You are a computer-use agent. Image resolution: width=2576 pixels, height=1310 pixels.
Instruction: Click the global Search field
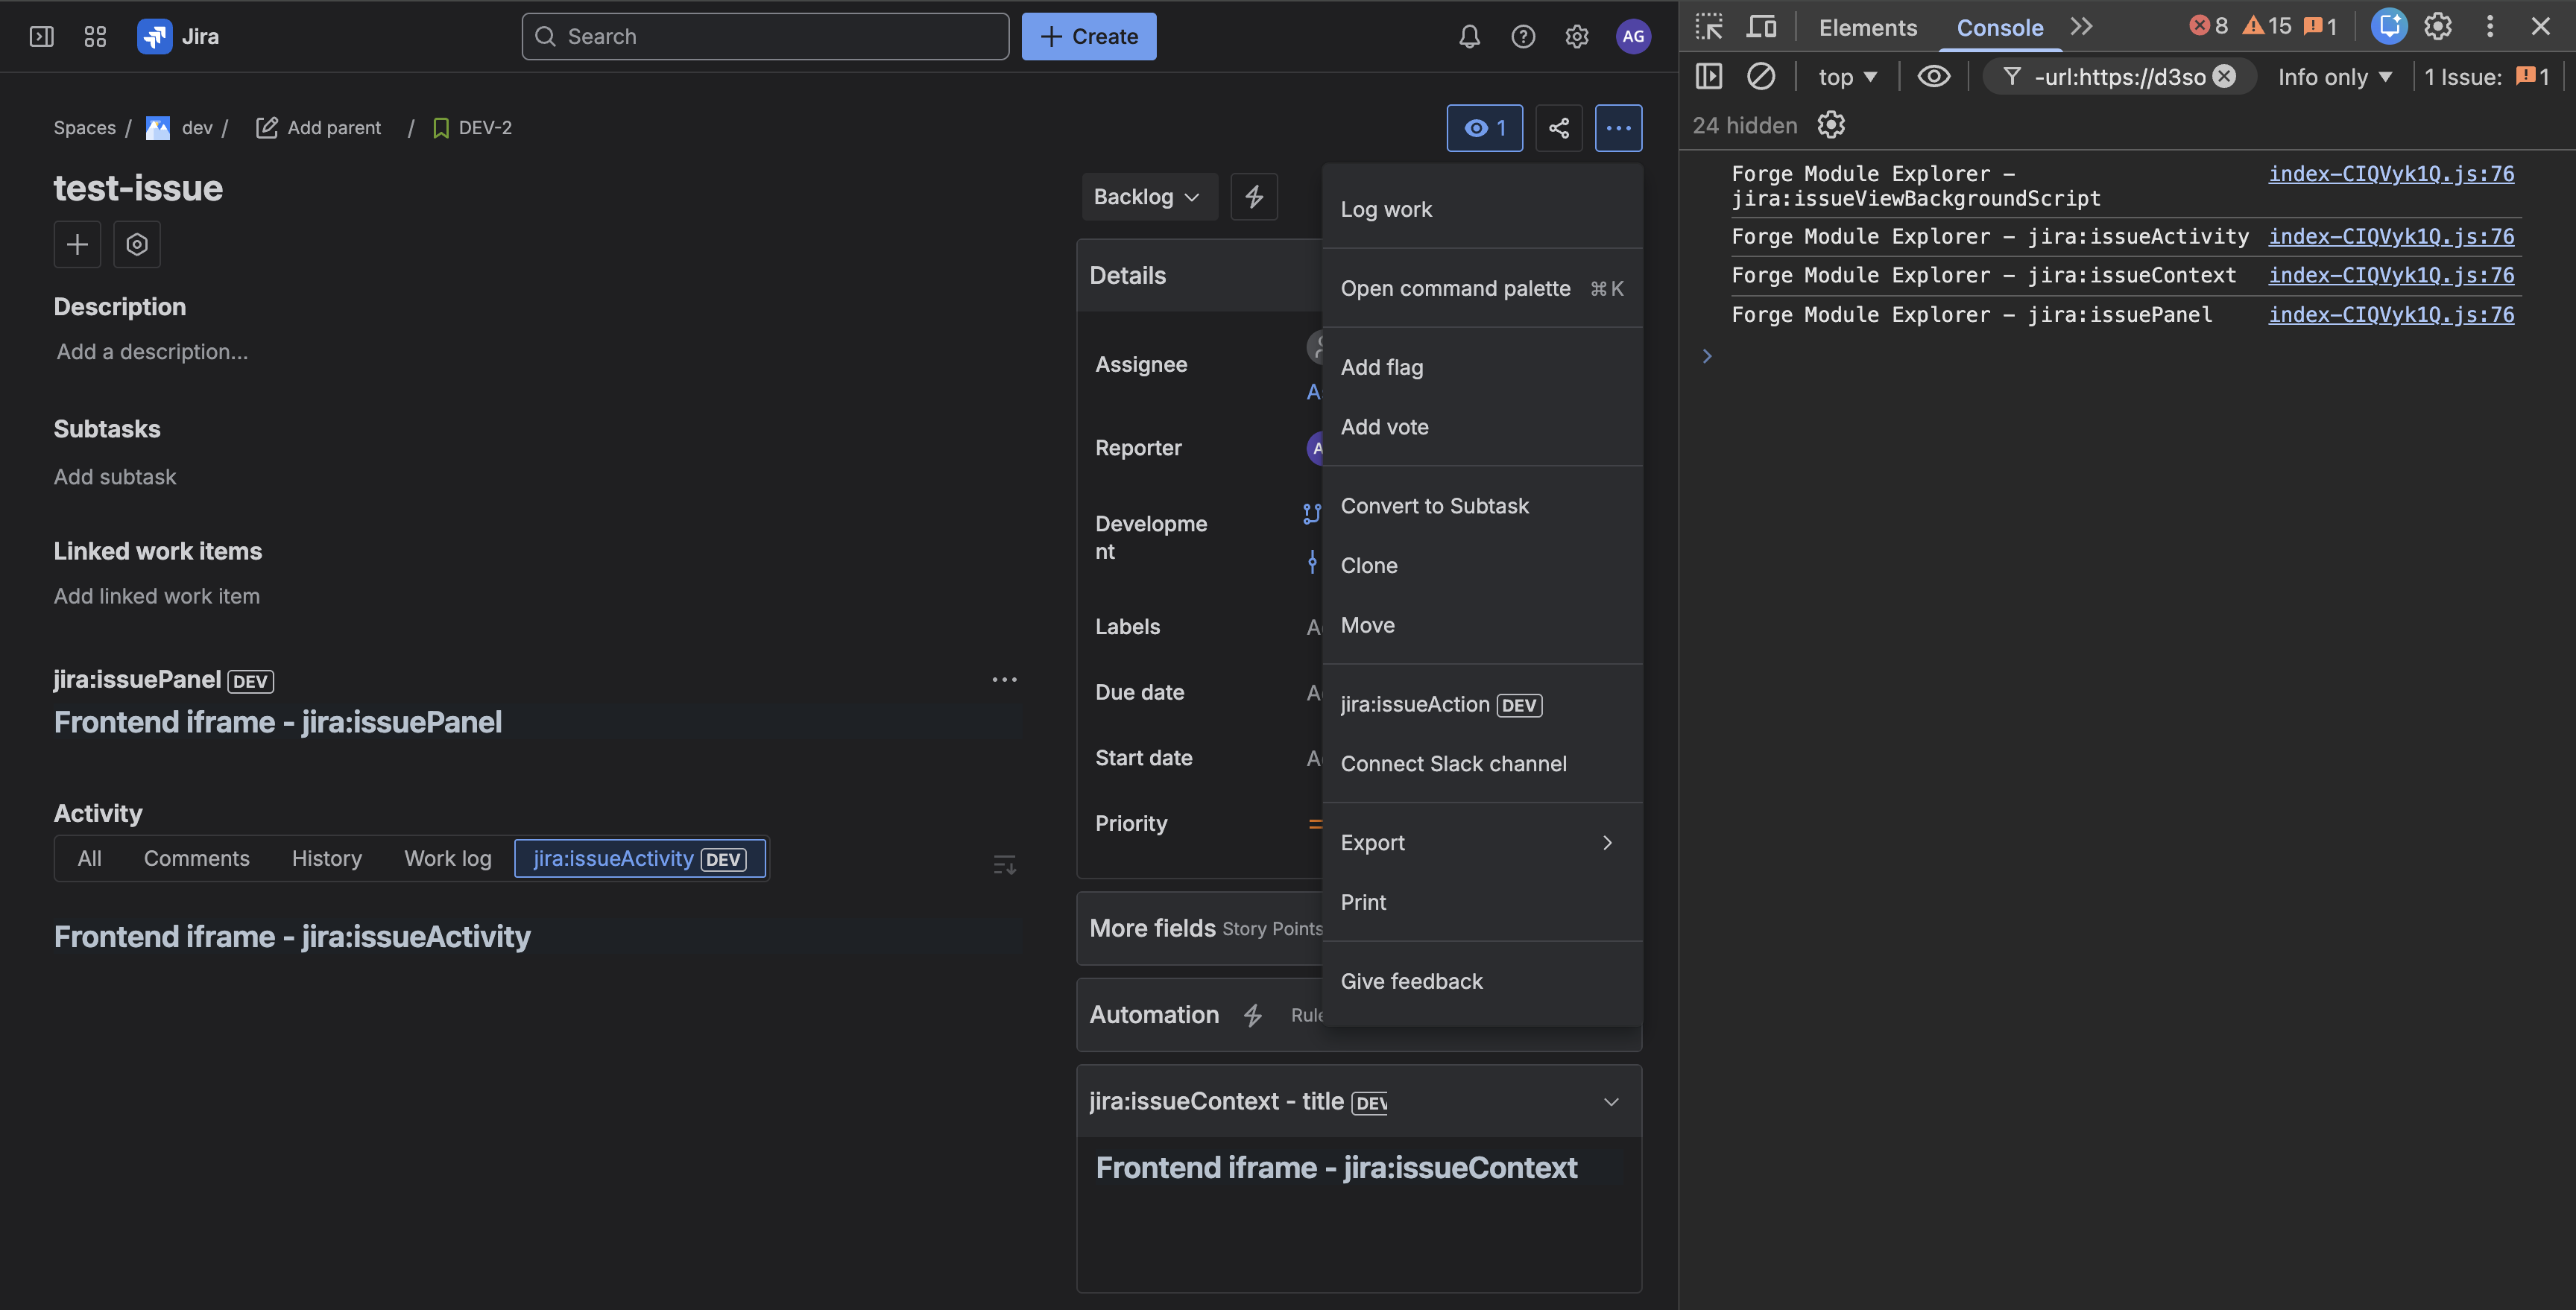click(x=765, y=36)
